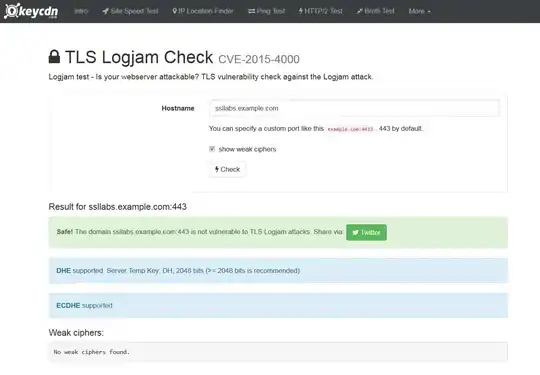Click the Check button
Screen dimensions: 540x375
227,169
